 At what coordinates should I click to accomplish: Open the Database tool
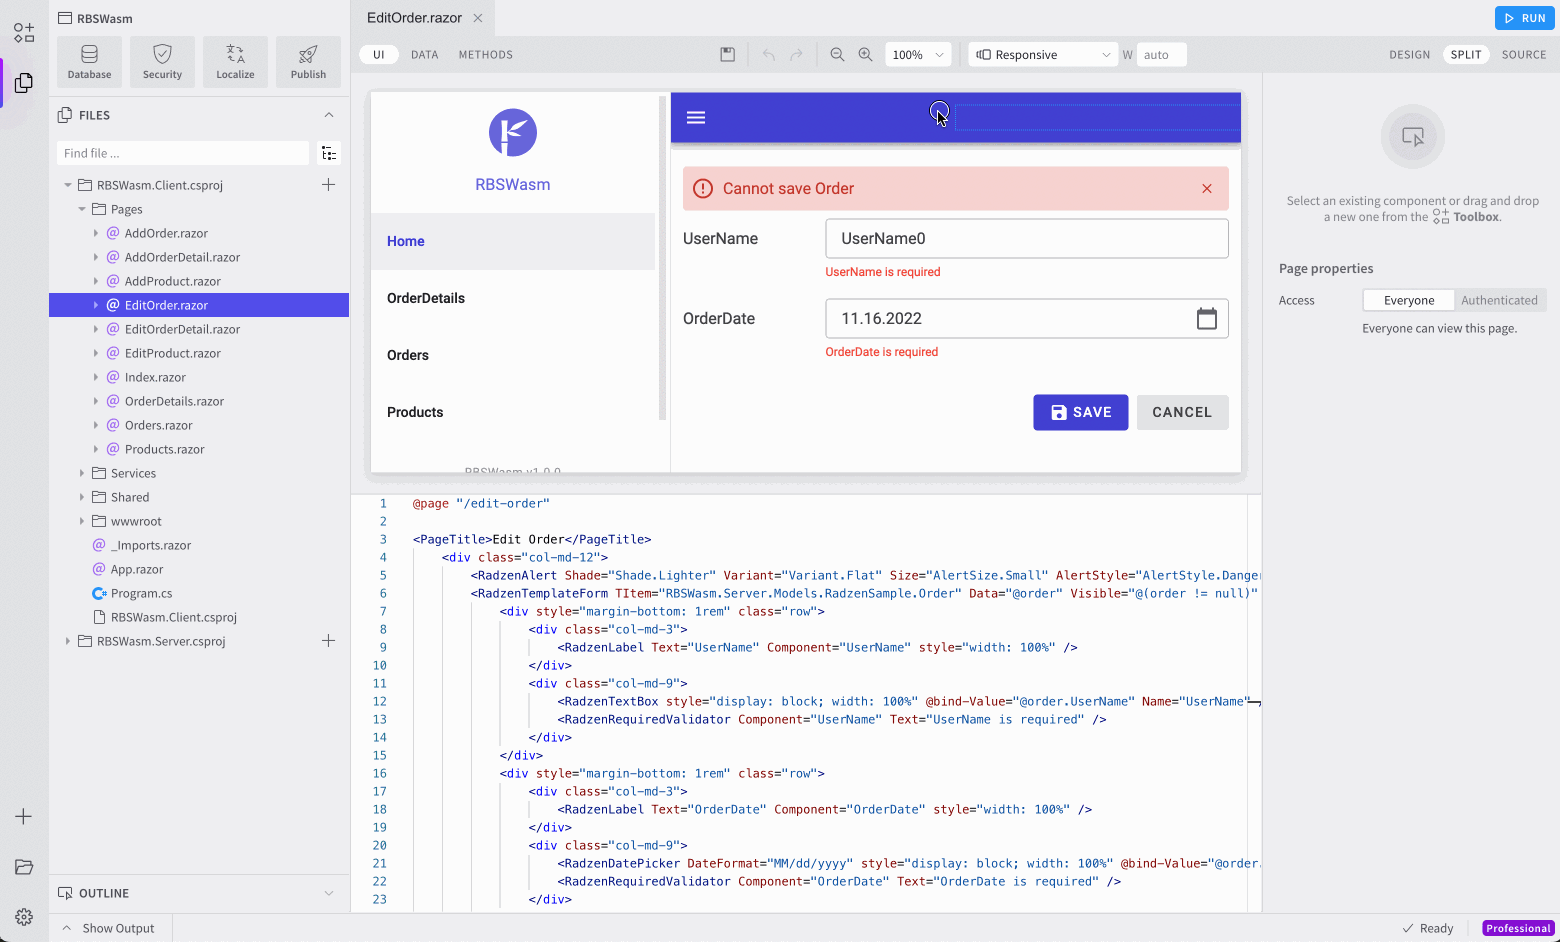[89, 62]
